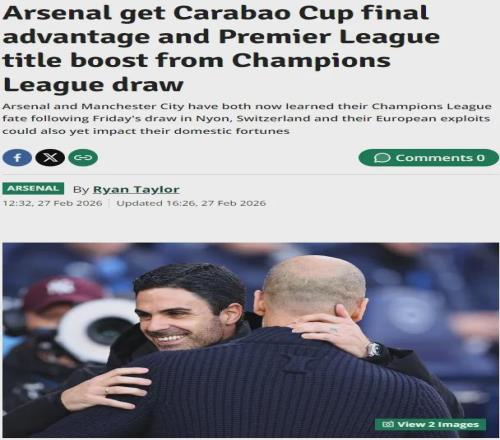Image resolution: width=500 pixels, height=440 pixels.
Task: Select the Updated 16:26 timestamp
Action: pyautogui.click(x=191, y=203)
